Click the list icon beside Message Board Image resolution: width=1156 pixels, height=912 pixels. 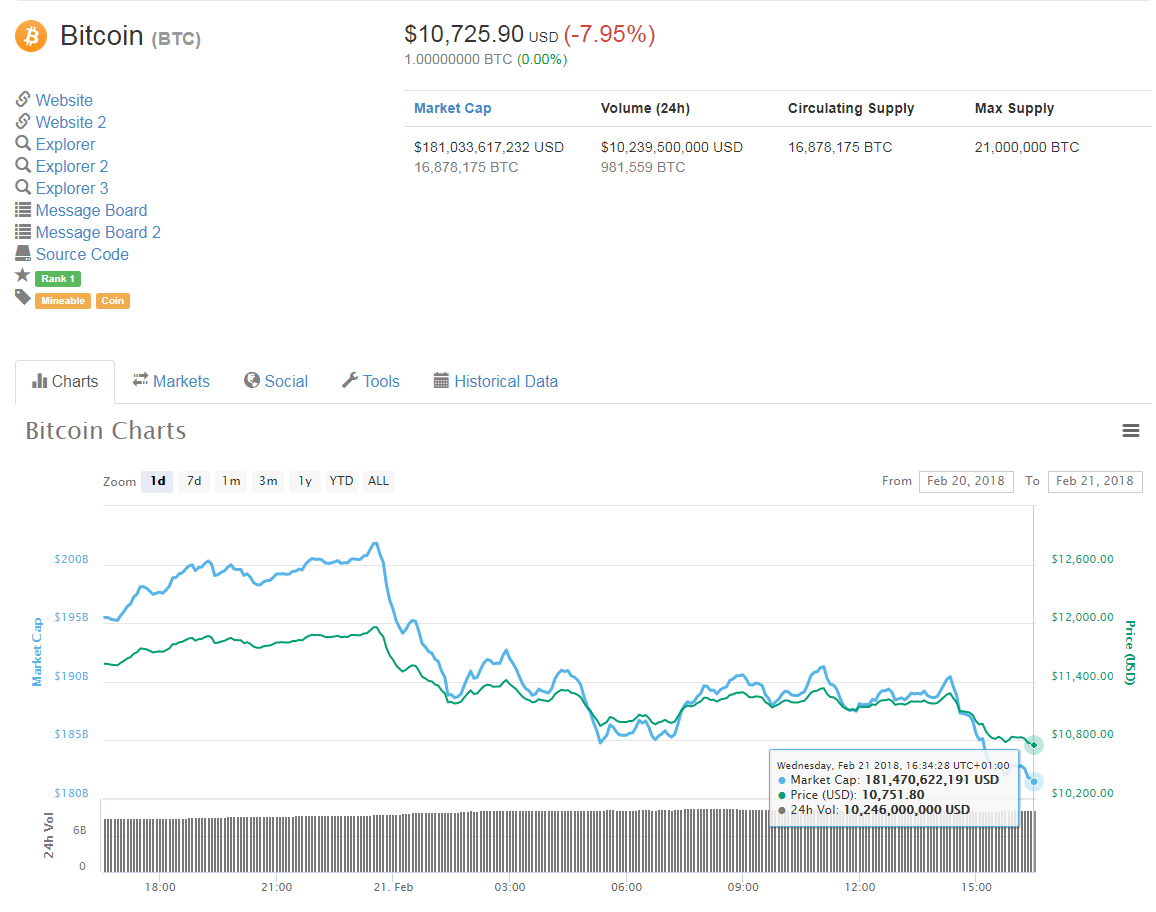point(23,209)
